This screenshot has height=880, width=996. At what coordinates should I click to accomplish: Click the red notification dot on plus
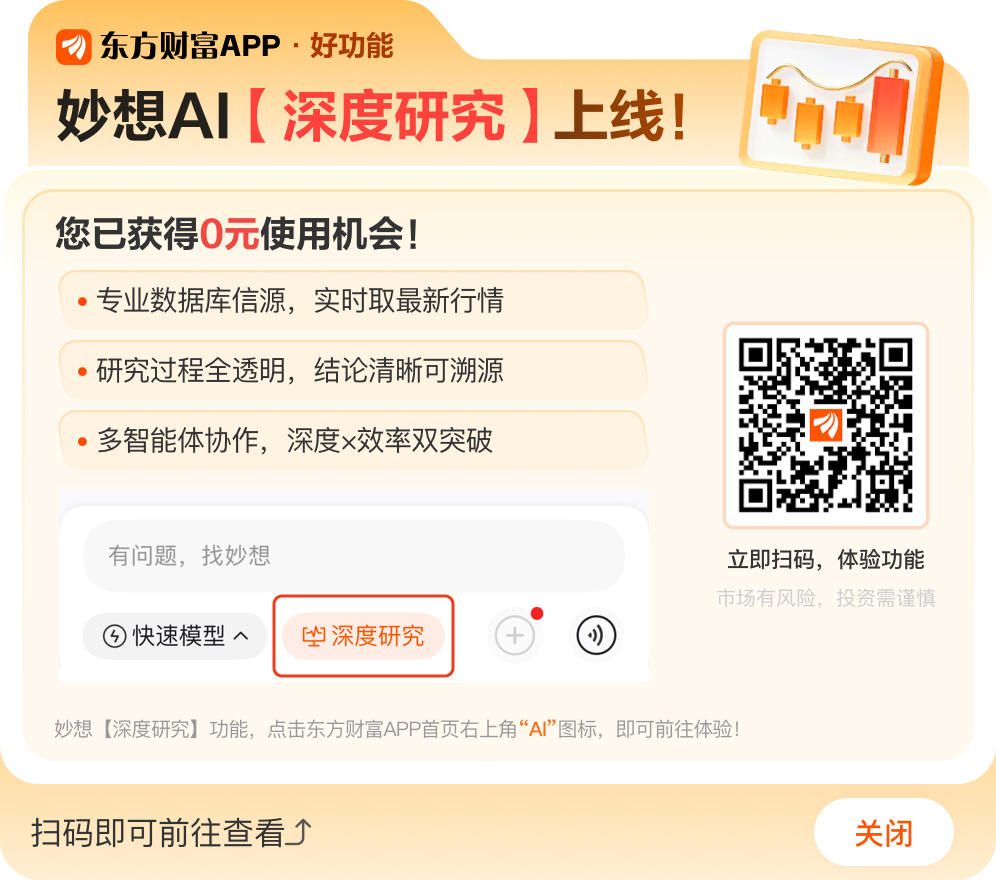coord(537,613)
